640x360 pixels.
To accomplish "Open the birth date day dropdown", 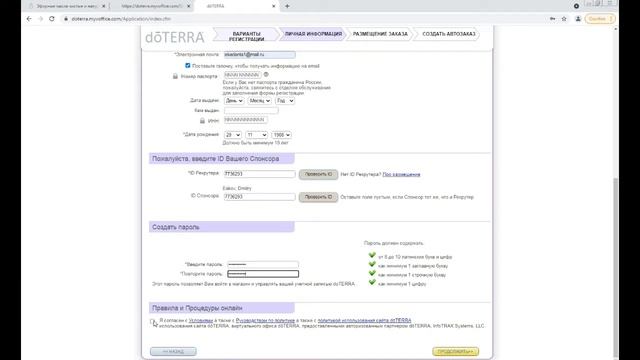I will 233,135.
